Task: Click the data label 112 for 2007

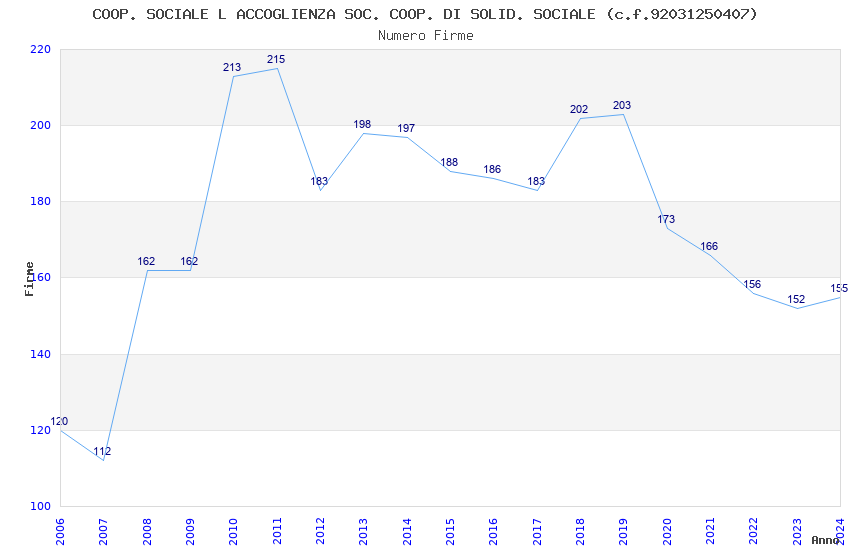Action: tap(102, 451)
